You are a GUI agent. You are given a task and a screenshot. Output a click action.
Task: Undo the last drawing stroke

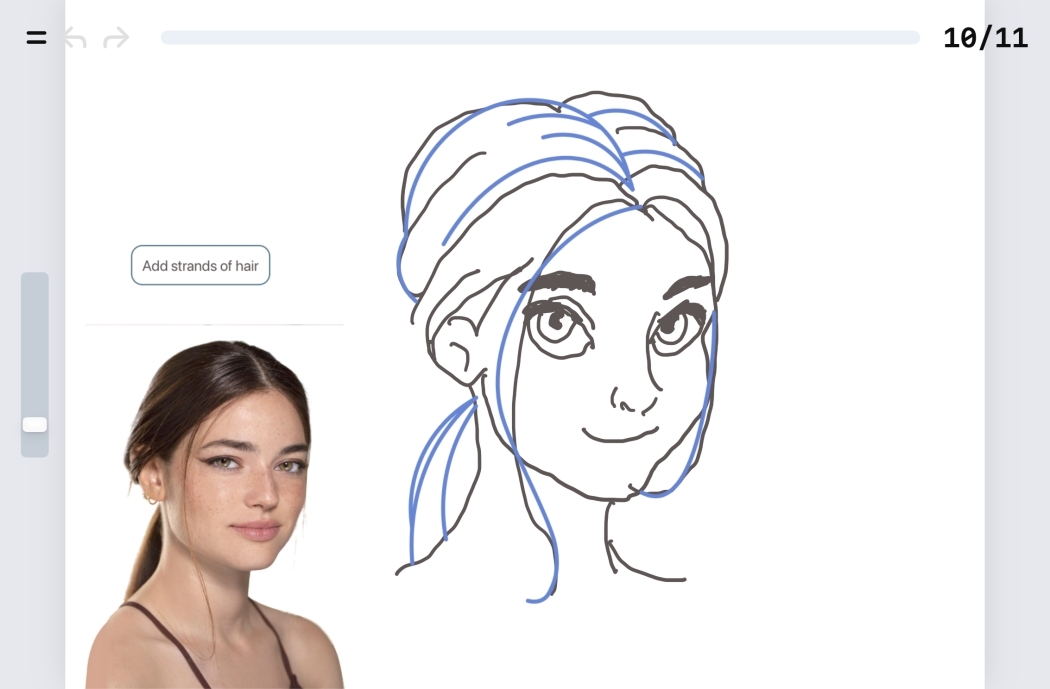pos(75,38)
